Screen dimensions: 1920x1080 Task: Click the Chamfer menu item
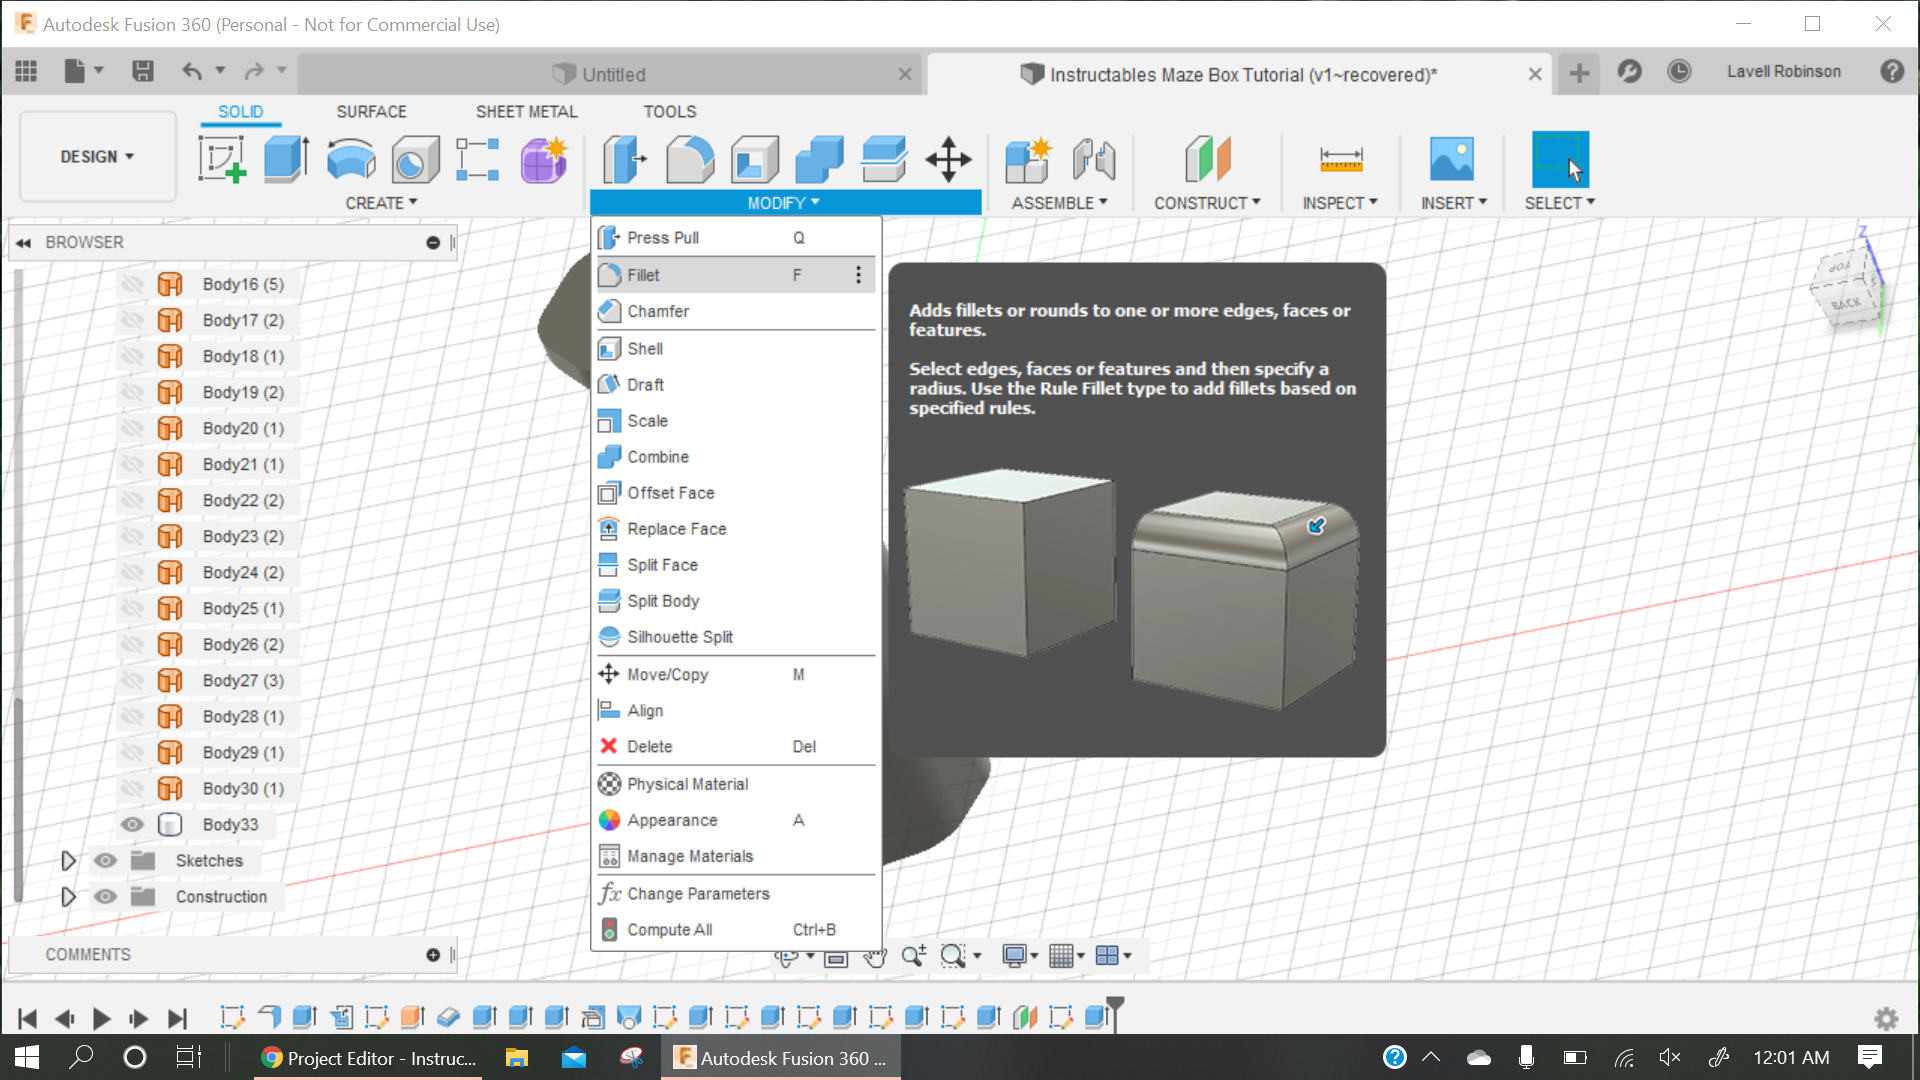[658, 310]
